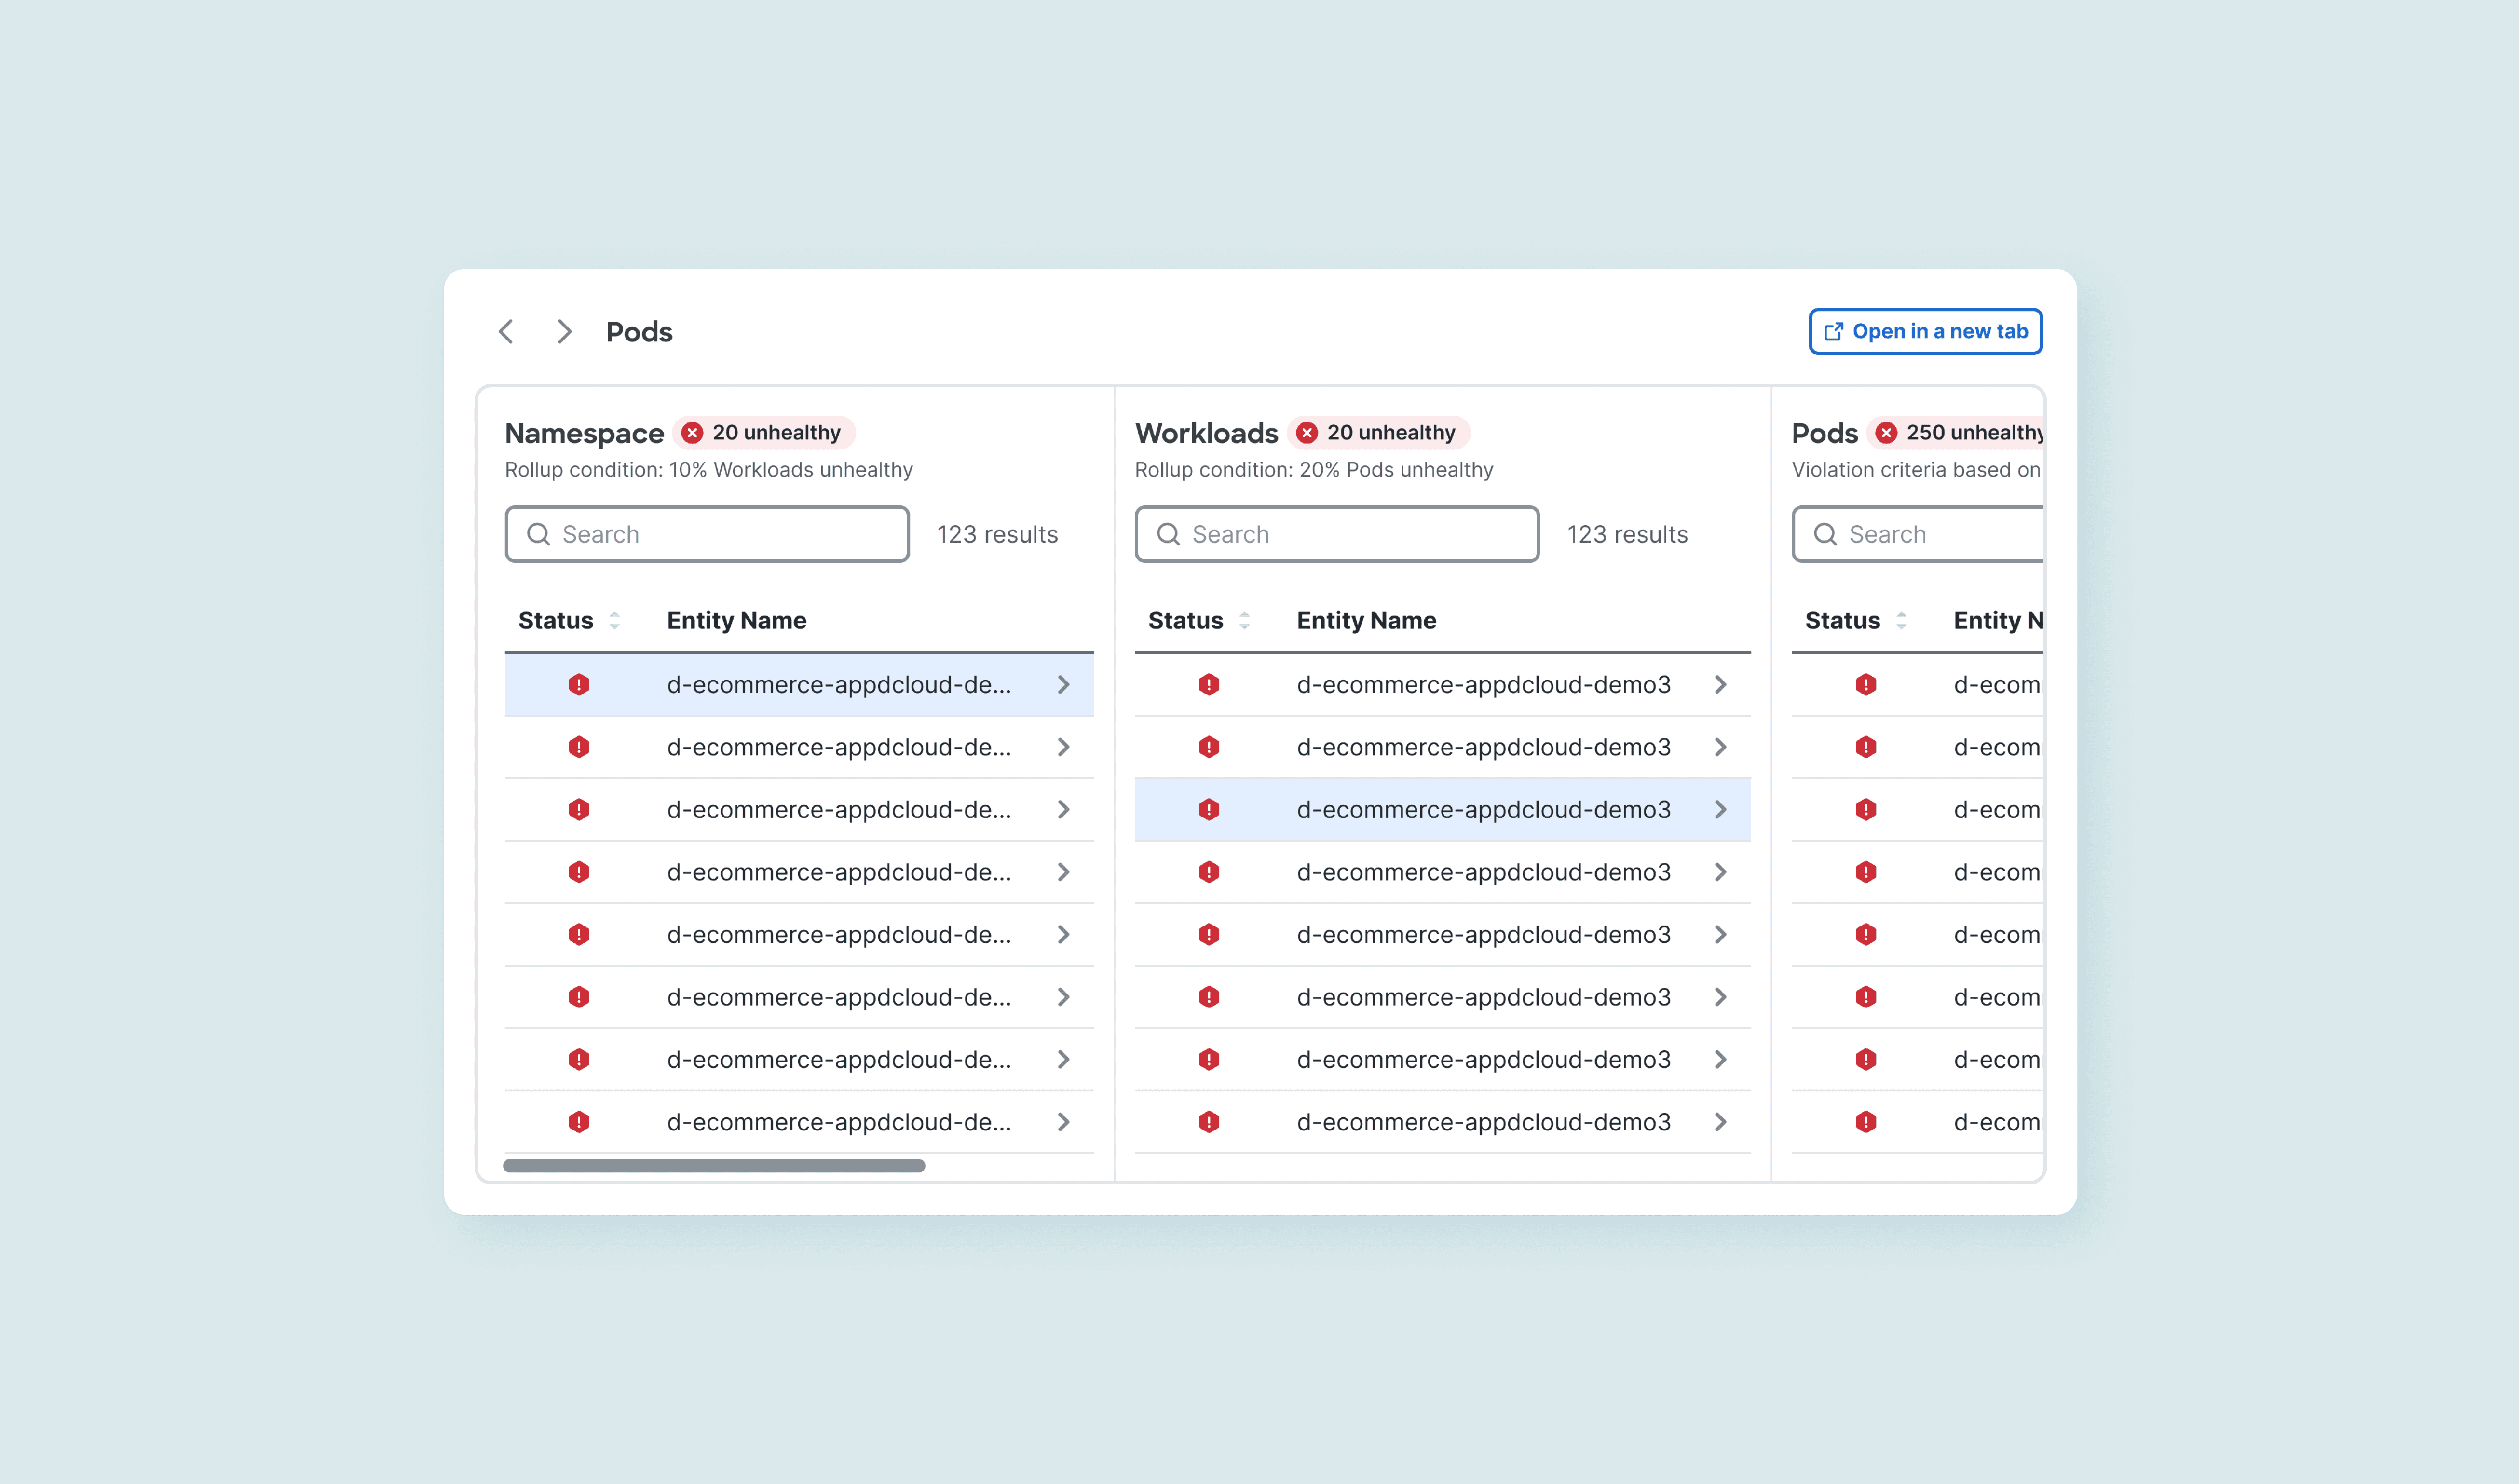
Task: Sort Pods table by Status
Action: 1901,620
